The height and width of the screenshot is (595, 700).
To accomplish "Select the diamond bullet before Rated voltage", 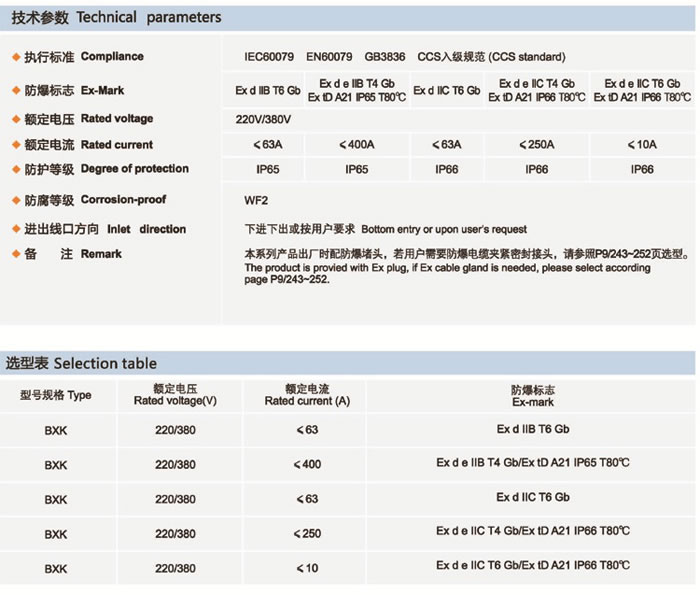I will pos(13,119).
